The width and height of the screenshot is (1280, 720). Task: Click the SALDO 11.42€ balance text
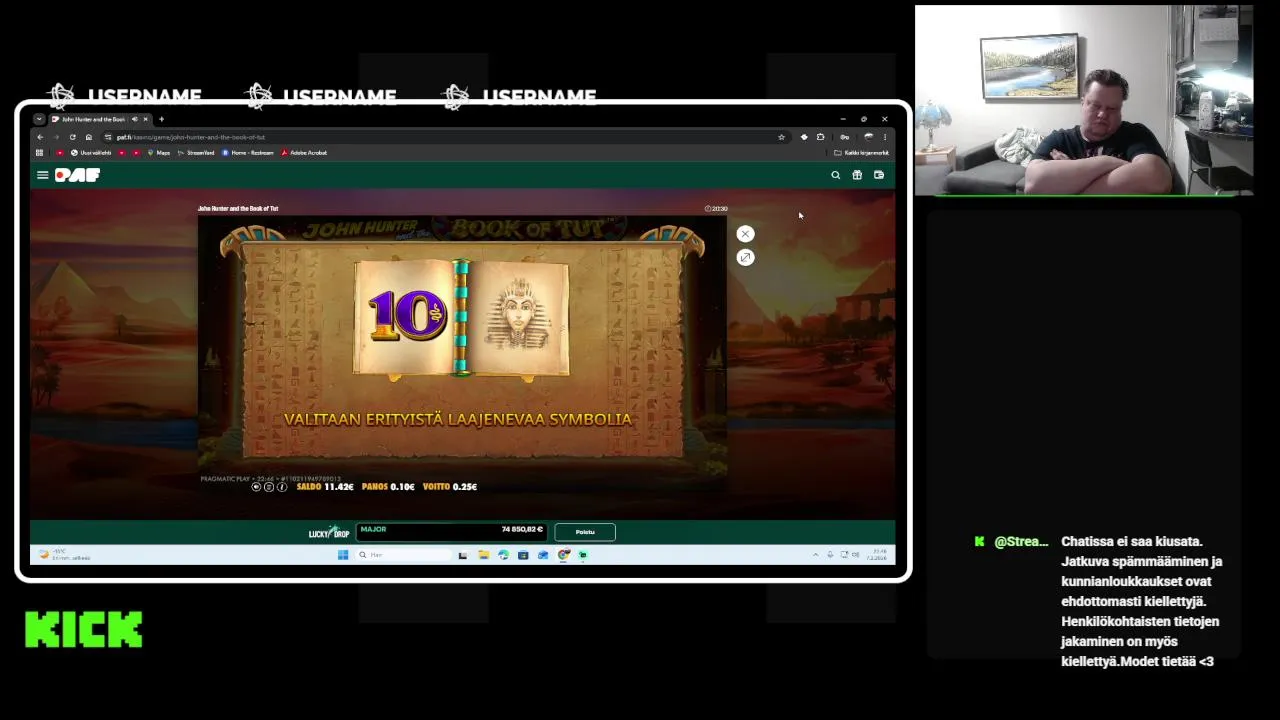325,487
